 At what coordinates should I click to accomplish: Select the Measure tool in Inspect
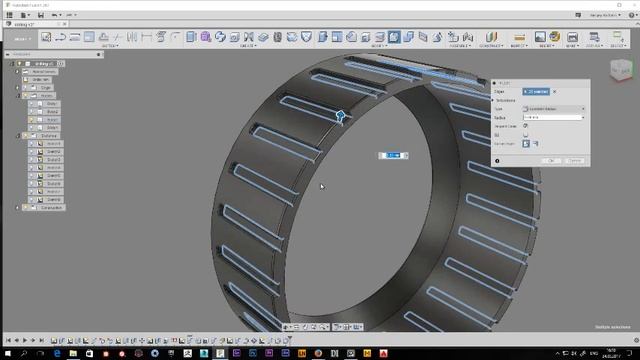pos(519,37)
